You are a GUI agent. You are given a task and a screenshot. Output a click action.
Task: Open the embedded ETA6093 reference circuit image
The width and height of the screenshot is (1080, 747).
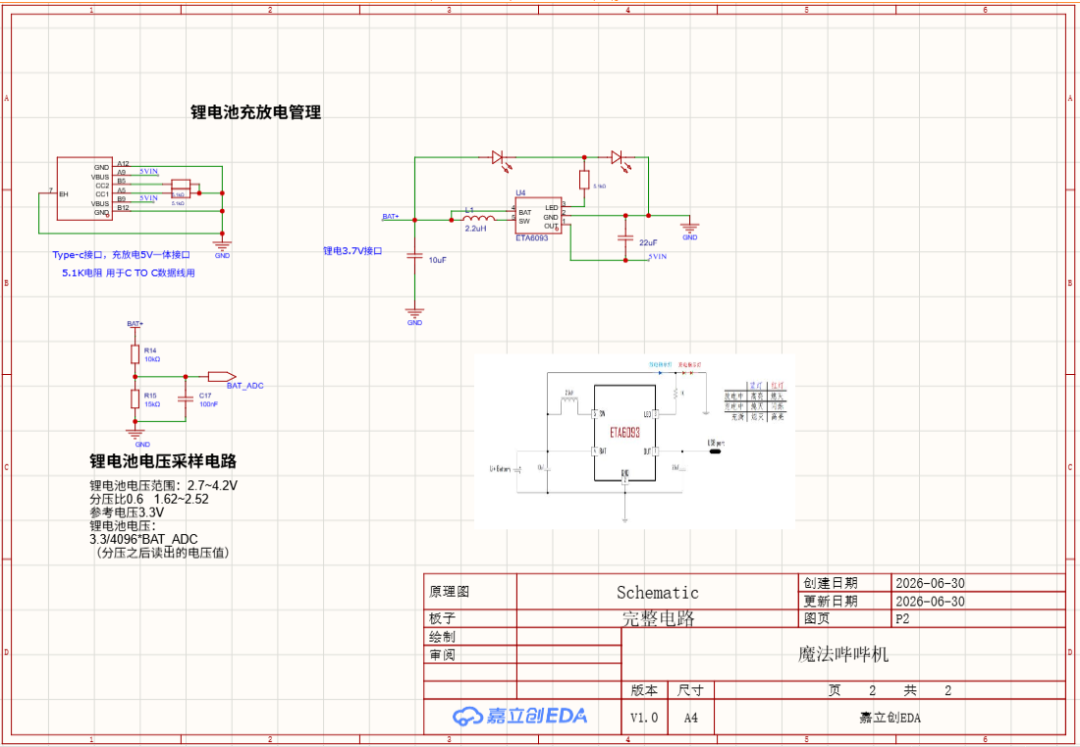click(634, 441)
